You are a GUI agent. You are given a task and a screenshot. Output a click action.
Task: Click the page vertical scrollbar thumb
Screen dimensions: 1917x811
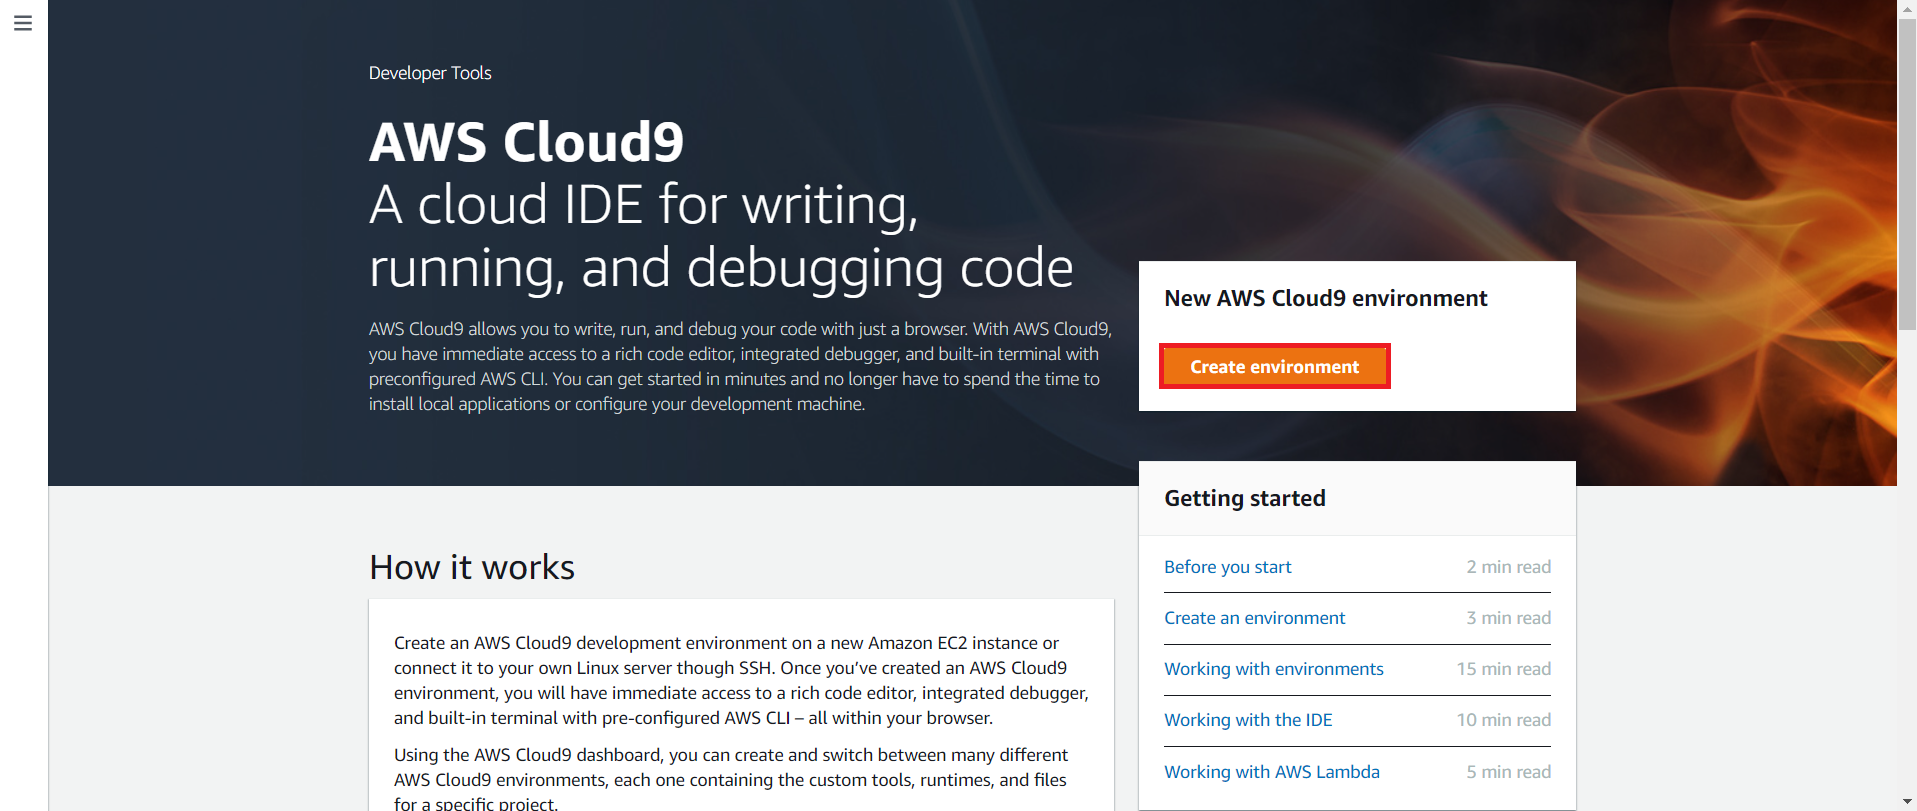tap(1907, 172)
